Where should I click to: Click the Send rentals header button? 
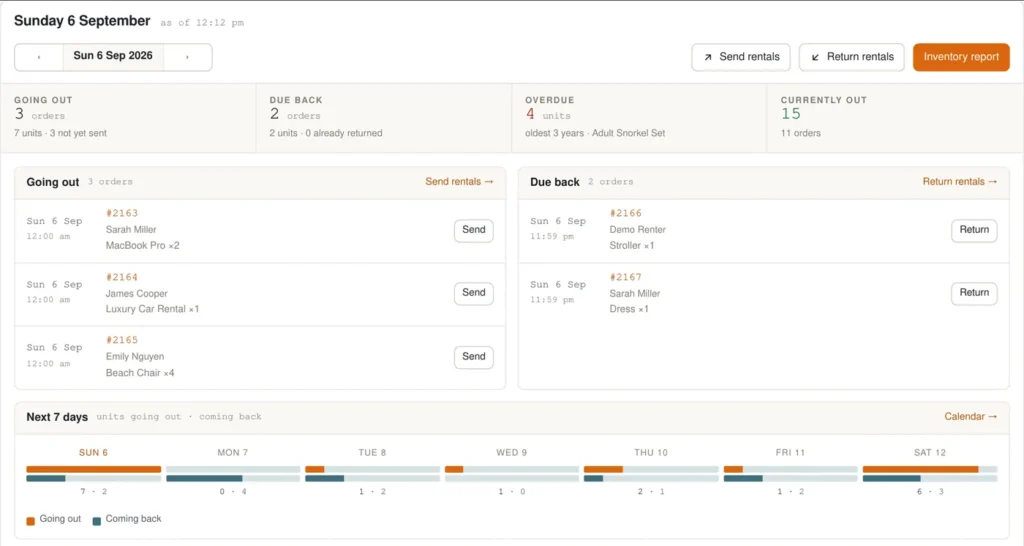point(741,57)
